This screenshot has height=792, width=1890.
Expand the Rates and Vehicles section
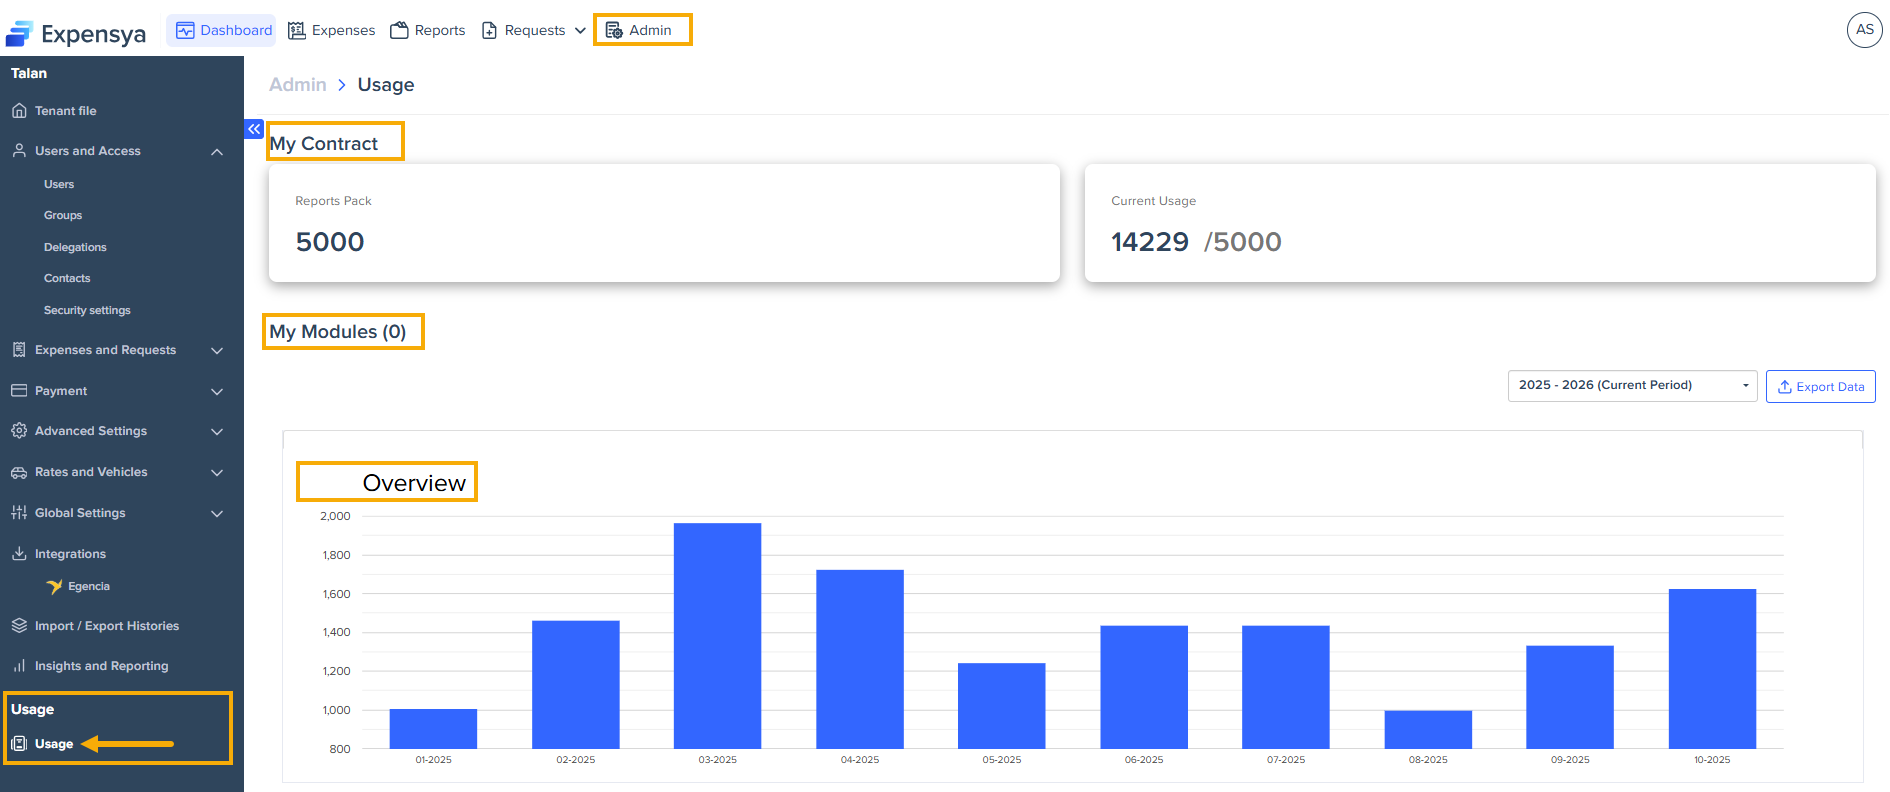click(217, 472)
